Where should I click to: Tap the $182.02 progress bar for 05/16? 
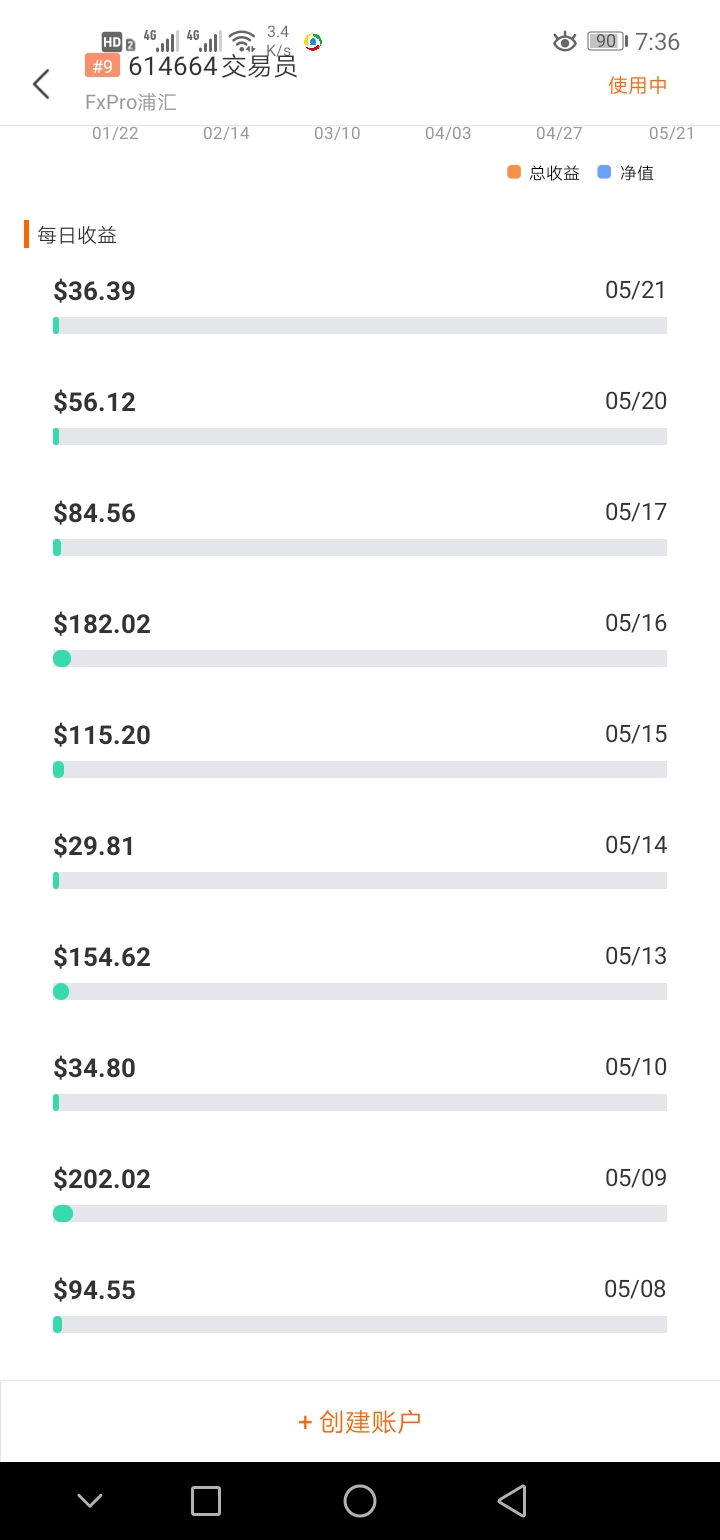pos(360,658)
